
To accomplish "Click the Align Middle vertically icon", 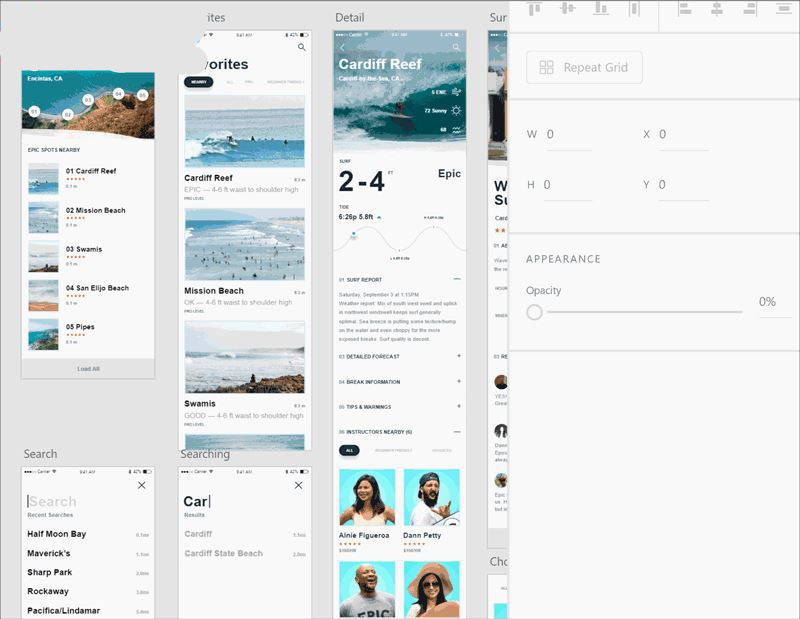I will coord(567,8).
